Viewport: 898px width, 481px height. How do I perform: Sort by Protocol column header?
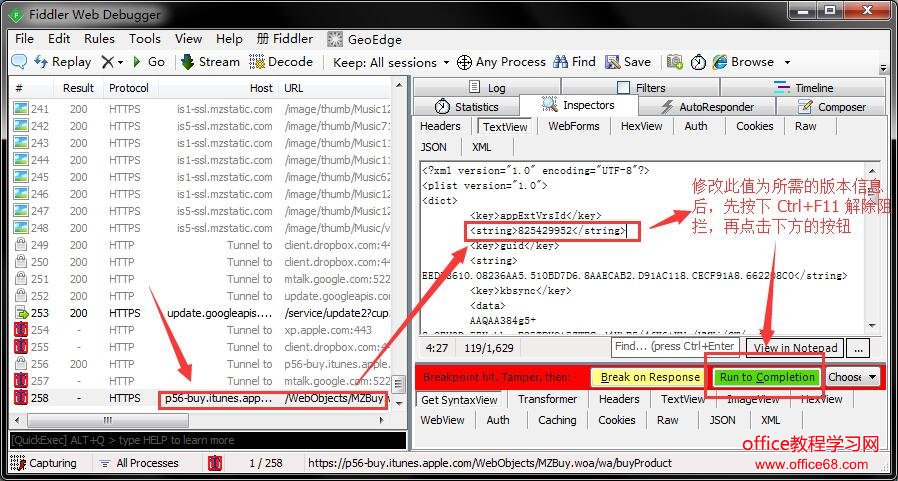tap(129, 88)
